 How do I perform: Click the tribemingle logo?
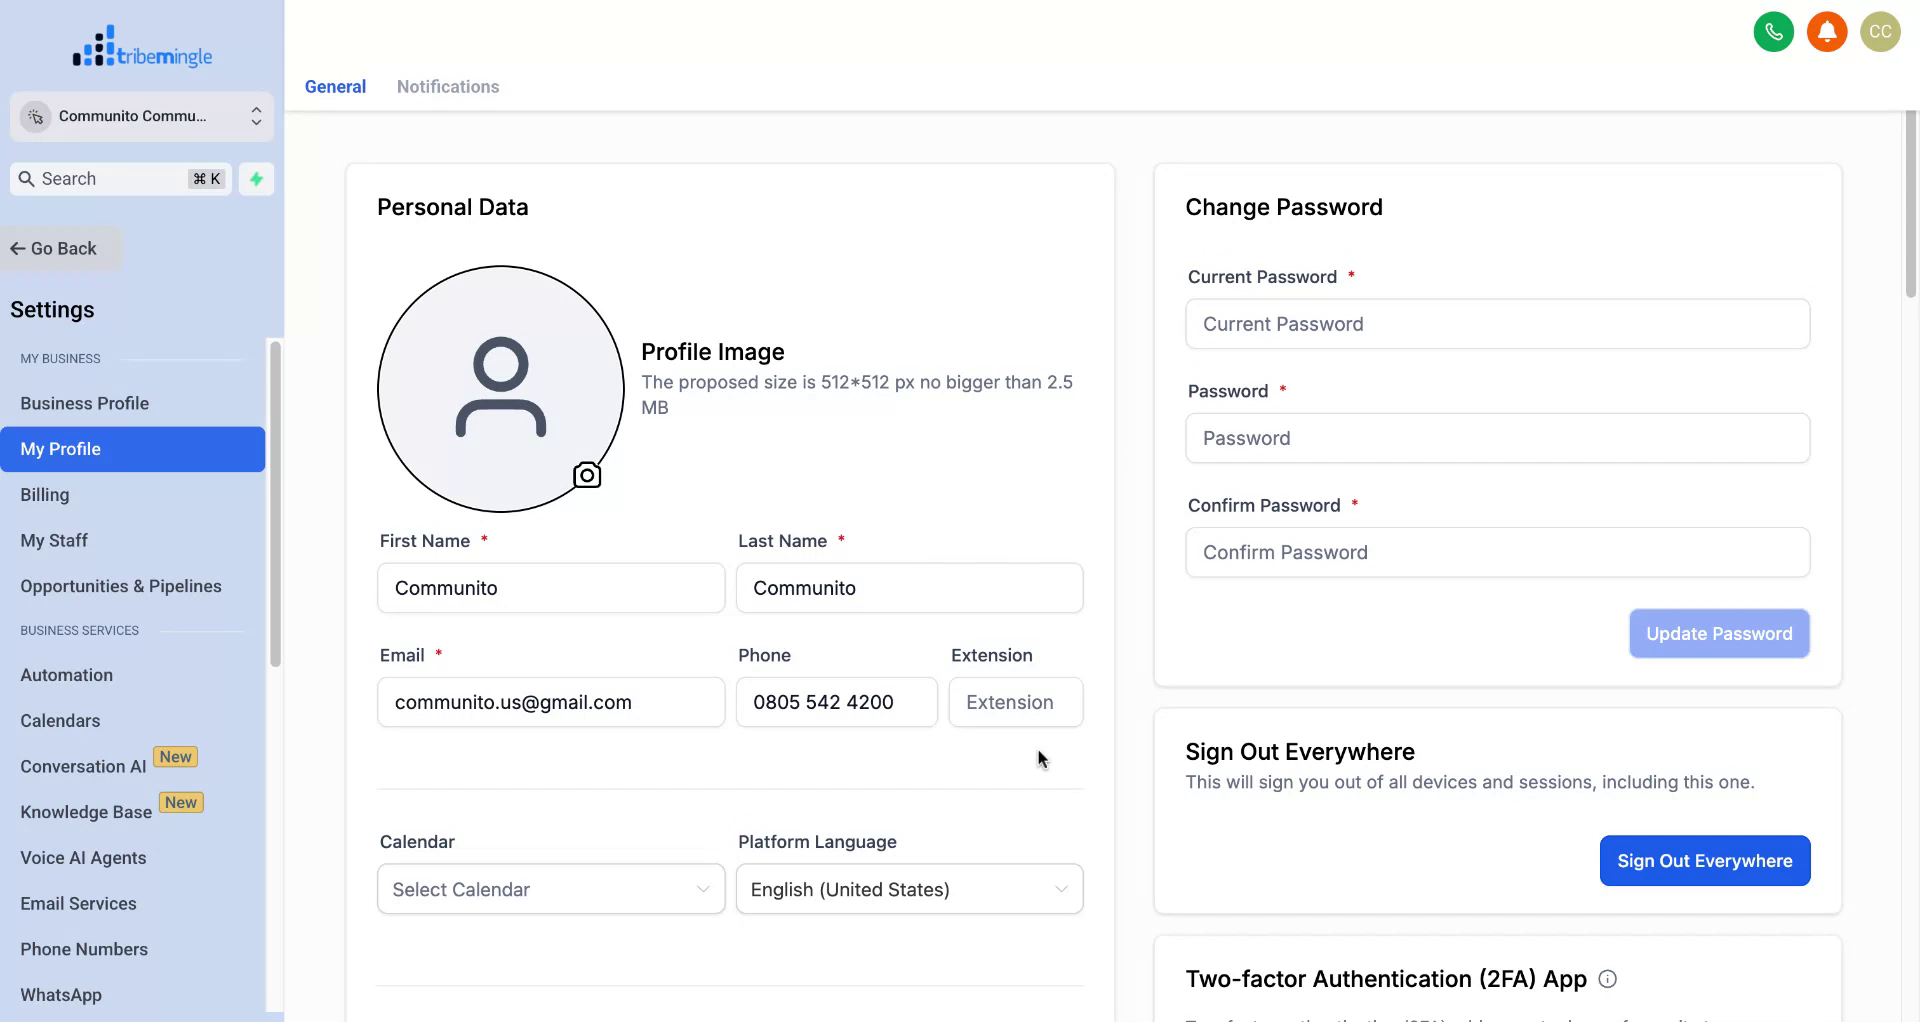point(142,48)
